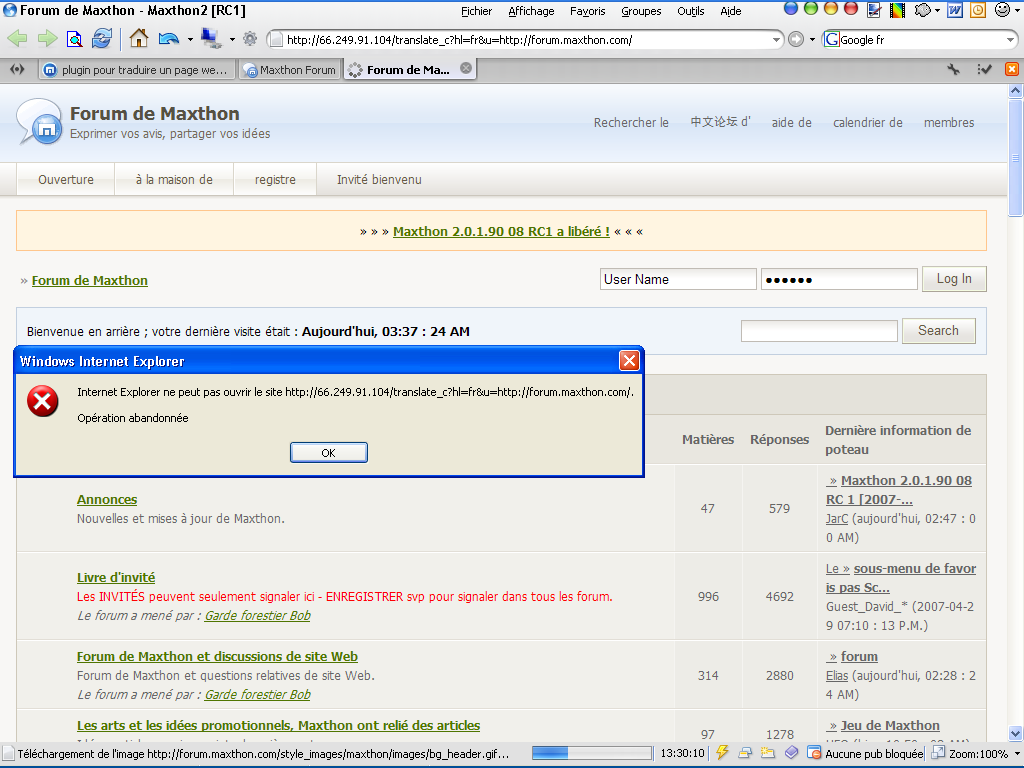This screenshot has width=1024, height=768.
Task: Click the orange clock icon in the top bar
Action: (x=978, y=10)
